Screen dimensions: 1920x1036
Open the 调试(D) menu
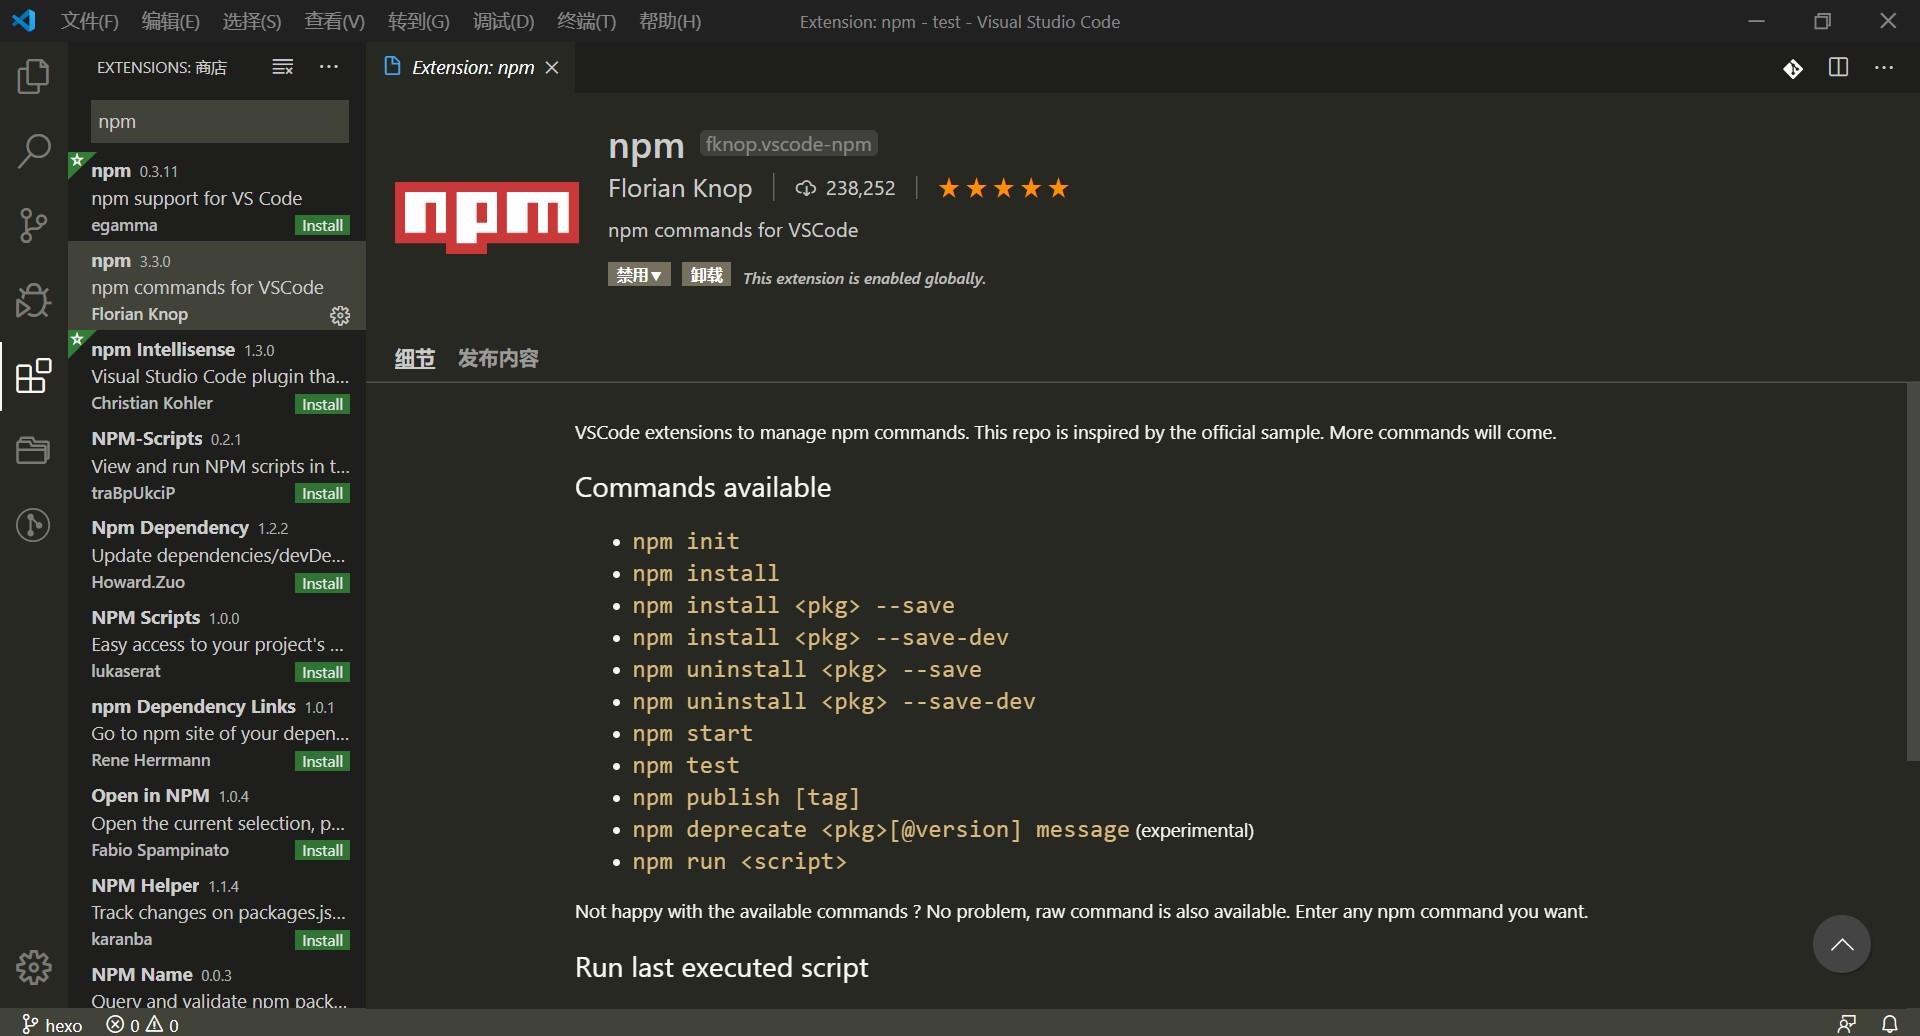503,21
